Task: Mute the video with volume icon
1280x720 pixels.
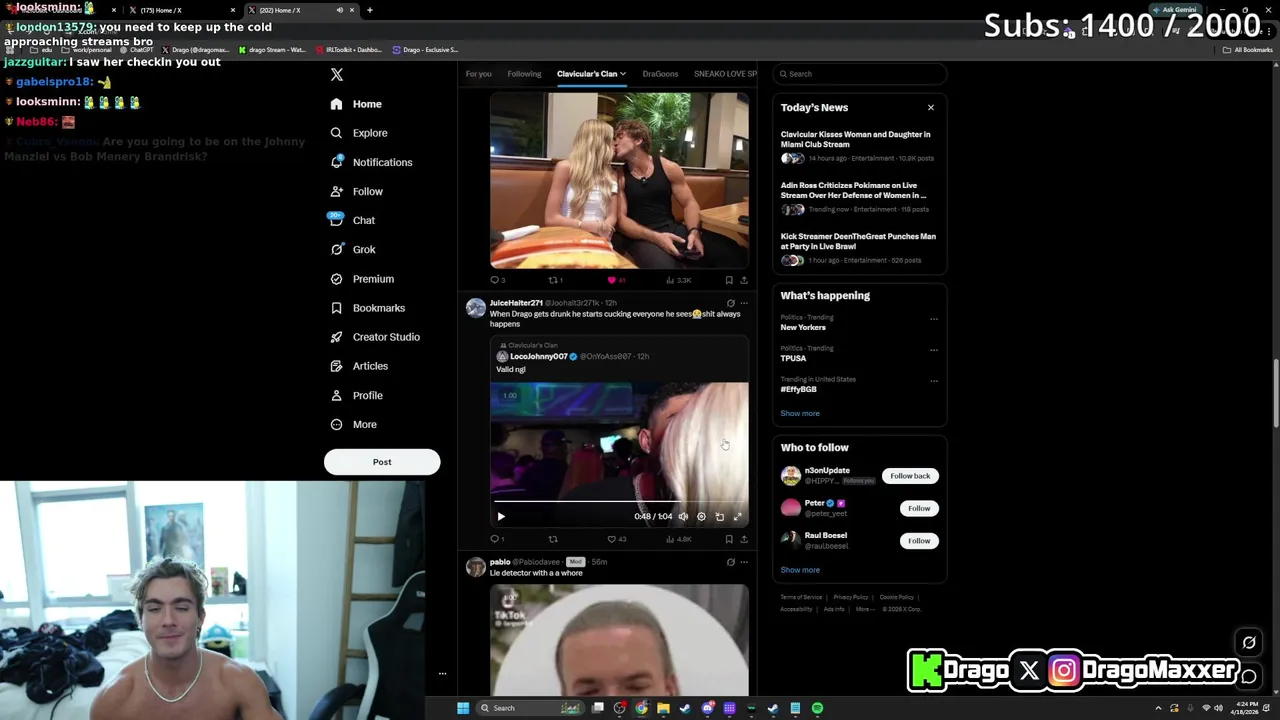Action: (683, 517)
